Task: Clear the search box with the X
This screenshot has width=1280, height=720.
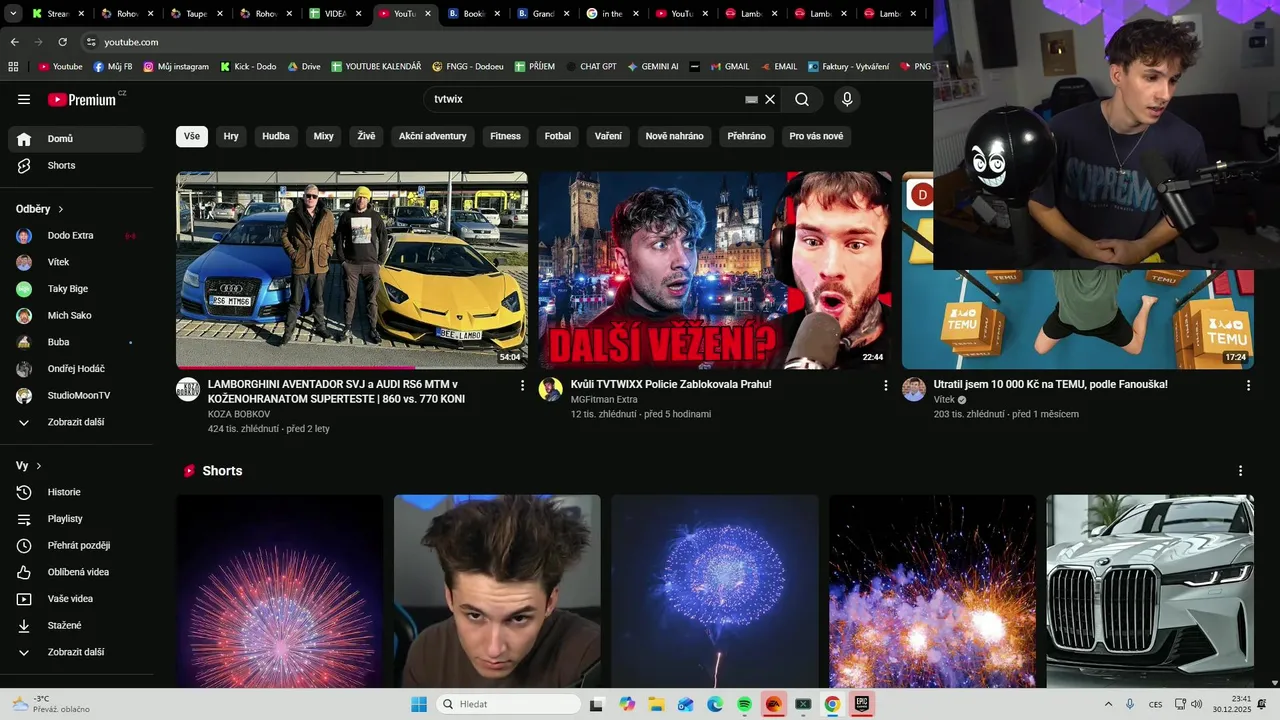Action: (x=770, y=99)
